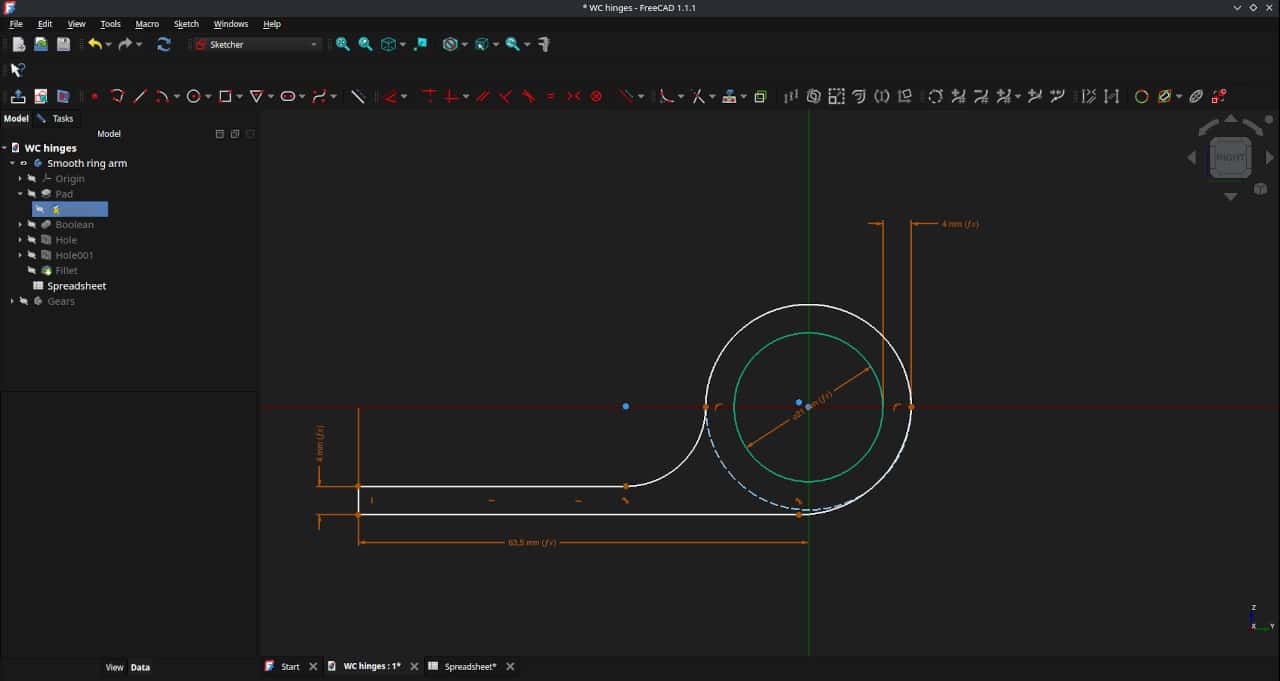The width and height of the screenshot is (1280, 681).
Task: Toggle visibility of Smooth ring arm body
Action: [24, 163]
